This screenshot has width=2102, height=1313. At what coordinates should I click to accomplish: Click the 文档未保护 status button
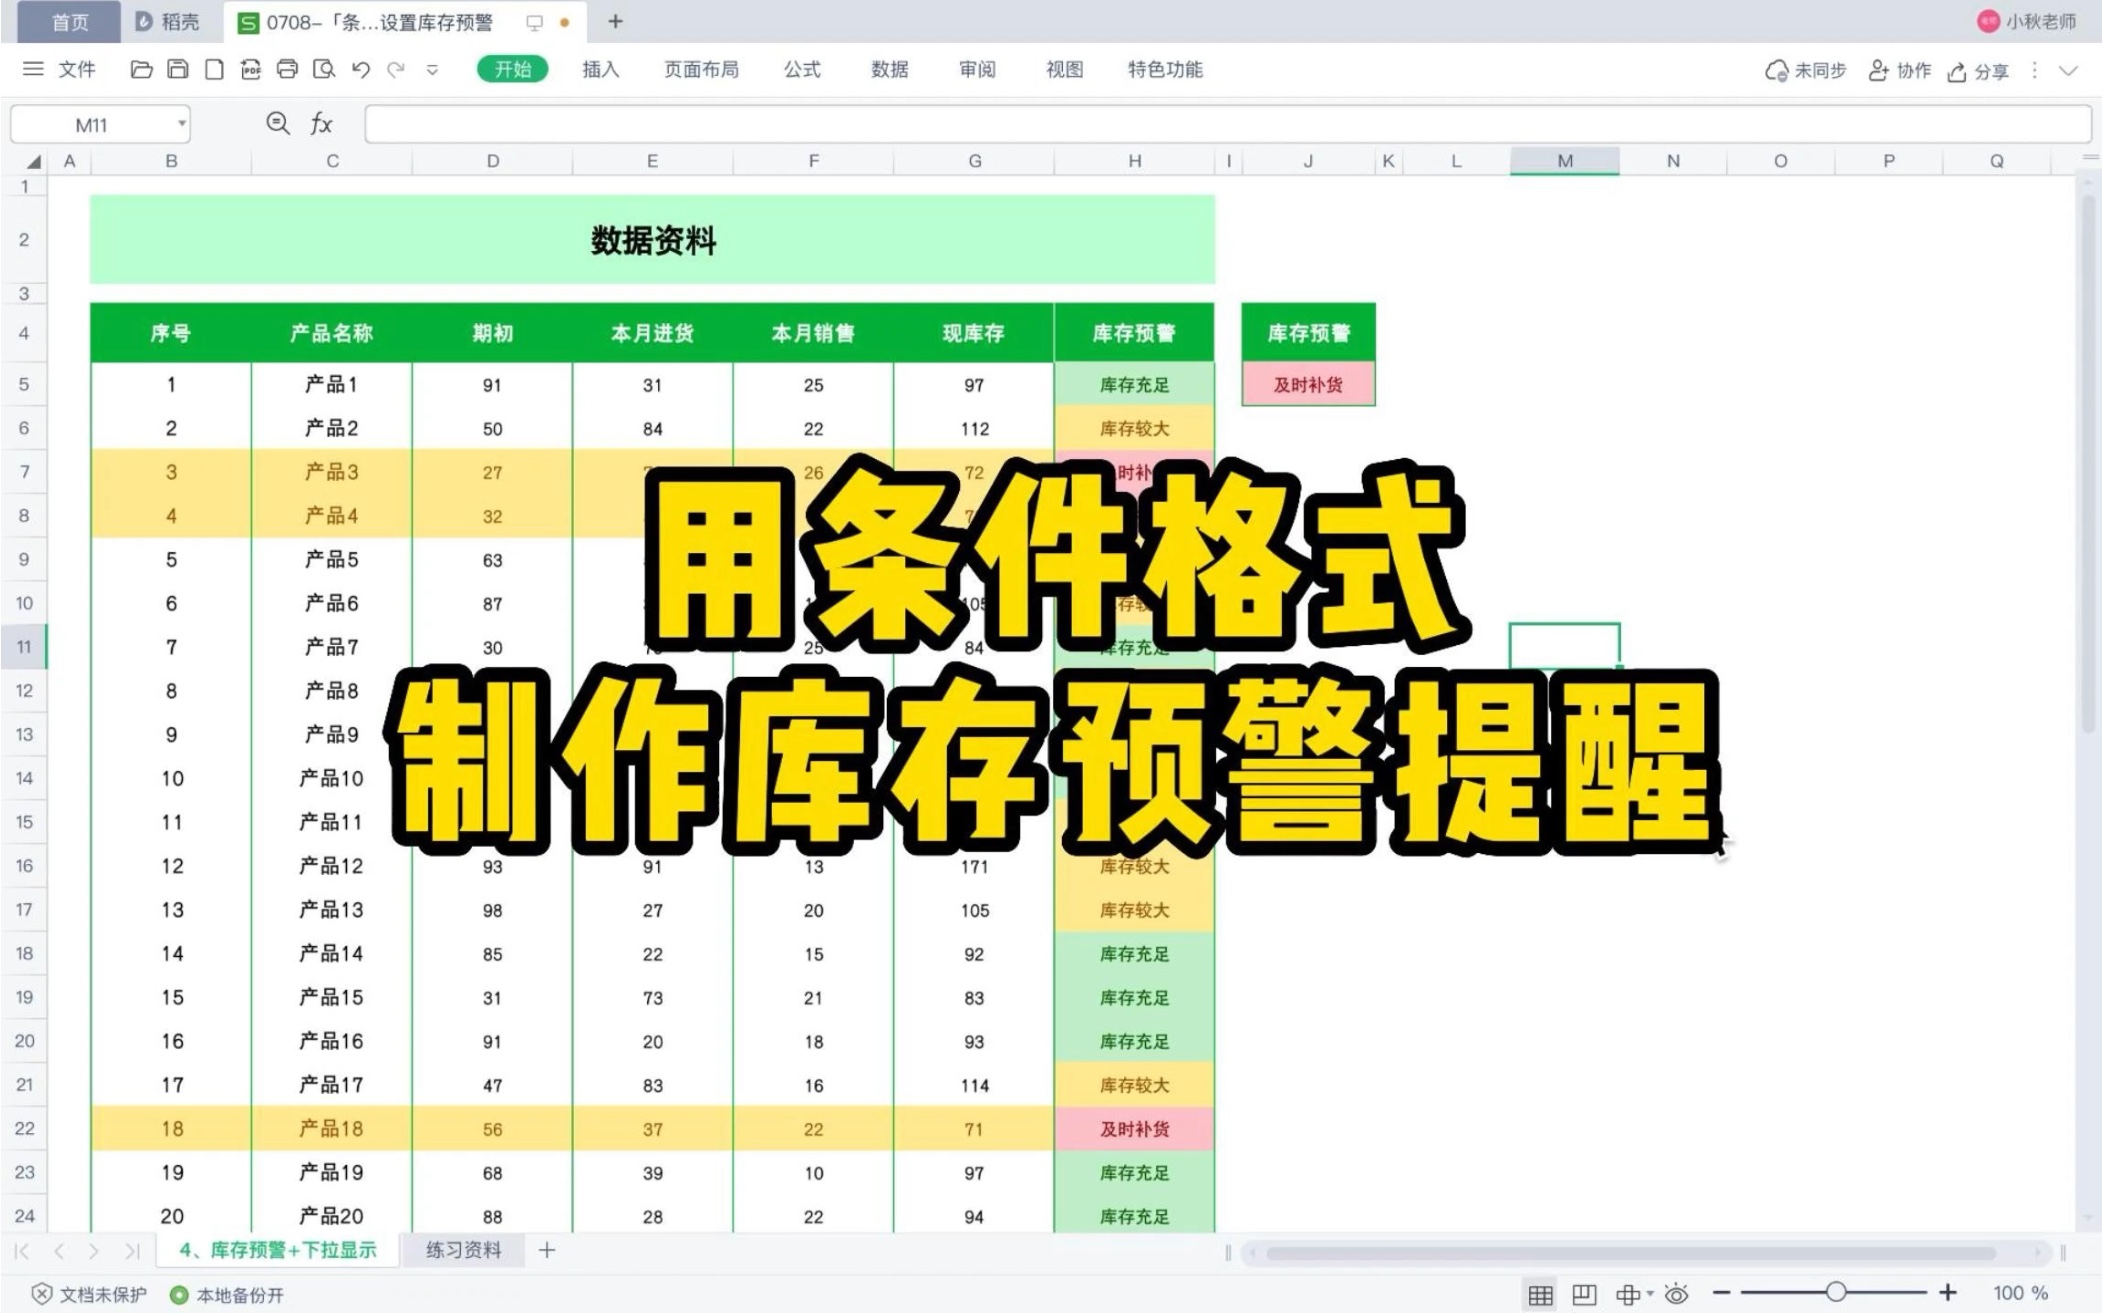[90, 1294]
